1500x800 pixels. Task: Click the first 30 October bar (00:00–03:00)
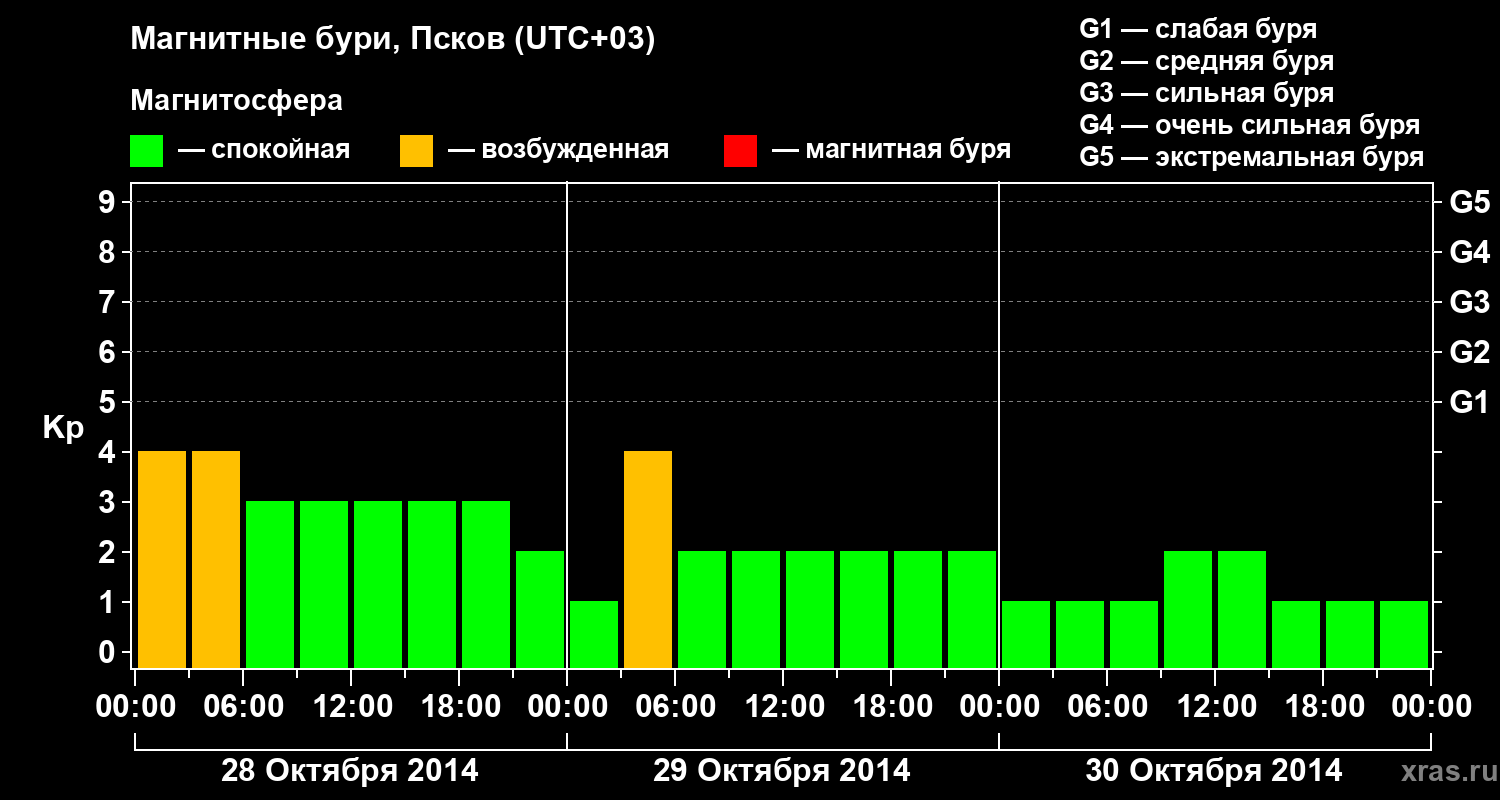(x=1026, y=634)
